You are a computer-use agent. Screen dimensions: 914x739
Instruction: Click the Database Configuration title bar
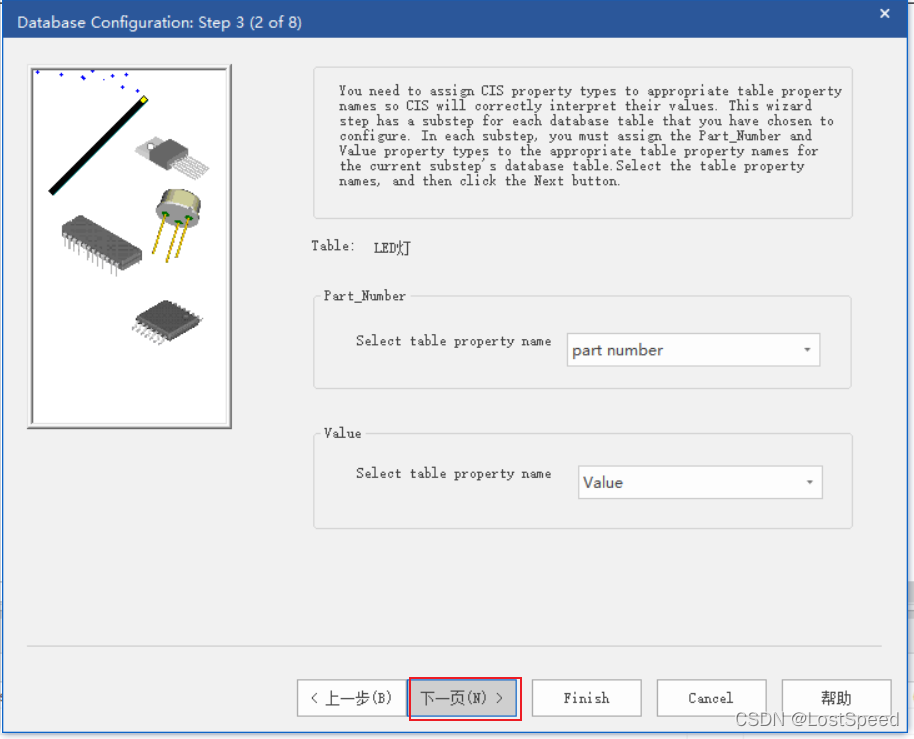400,20
